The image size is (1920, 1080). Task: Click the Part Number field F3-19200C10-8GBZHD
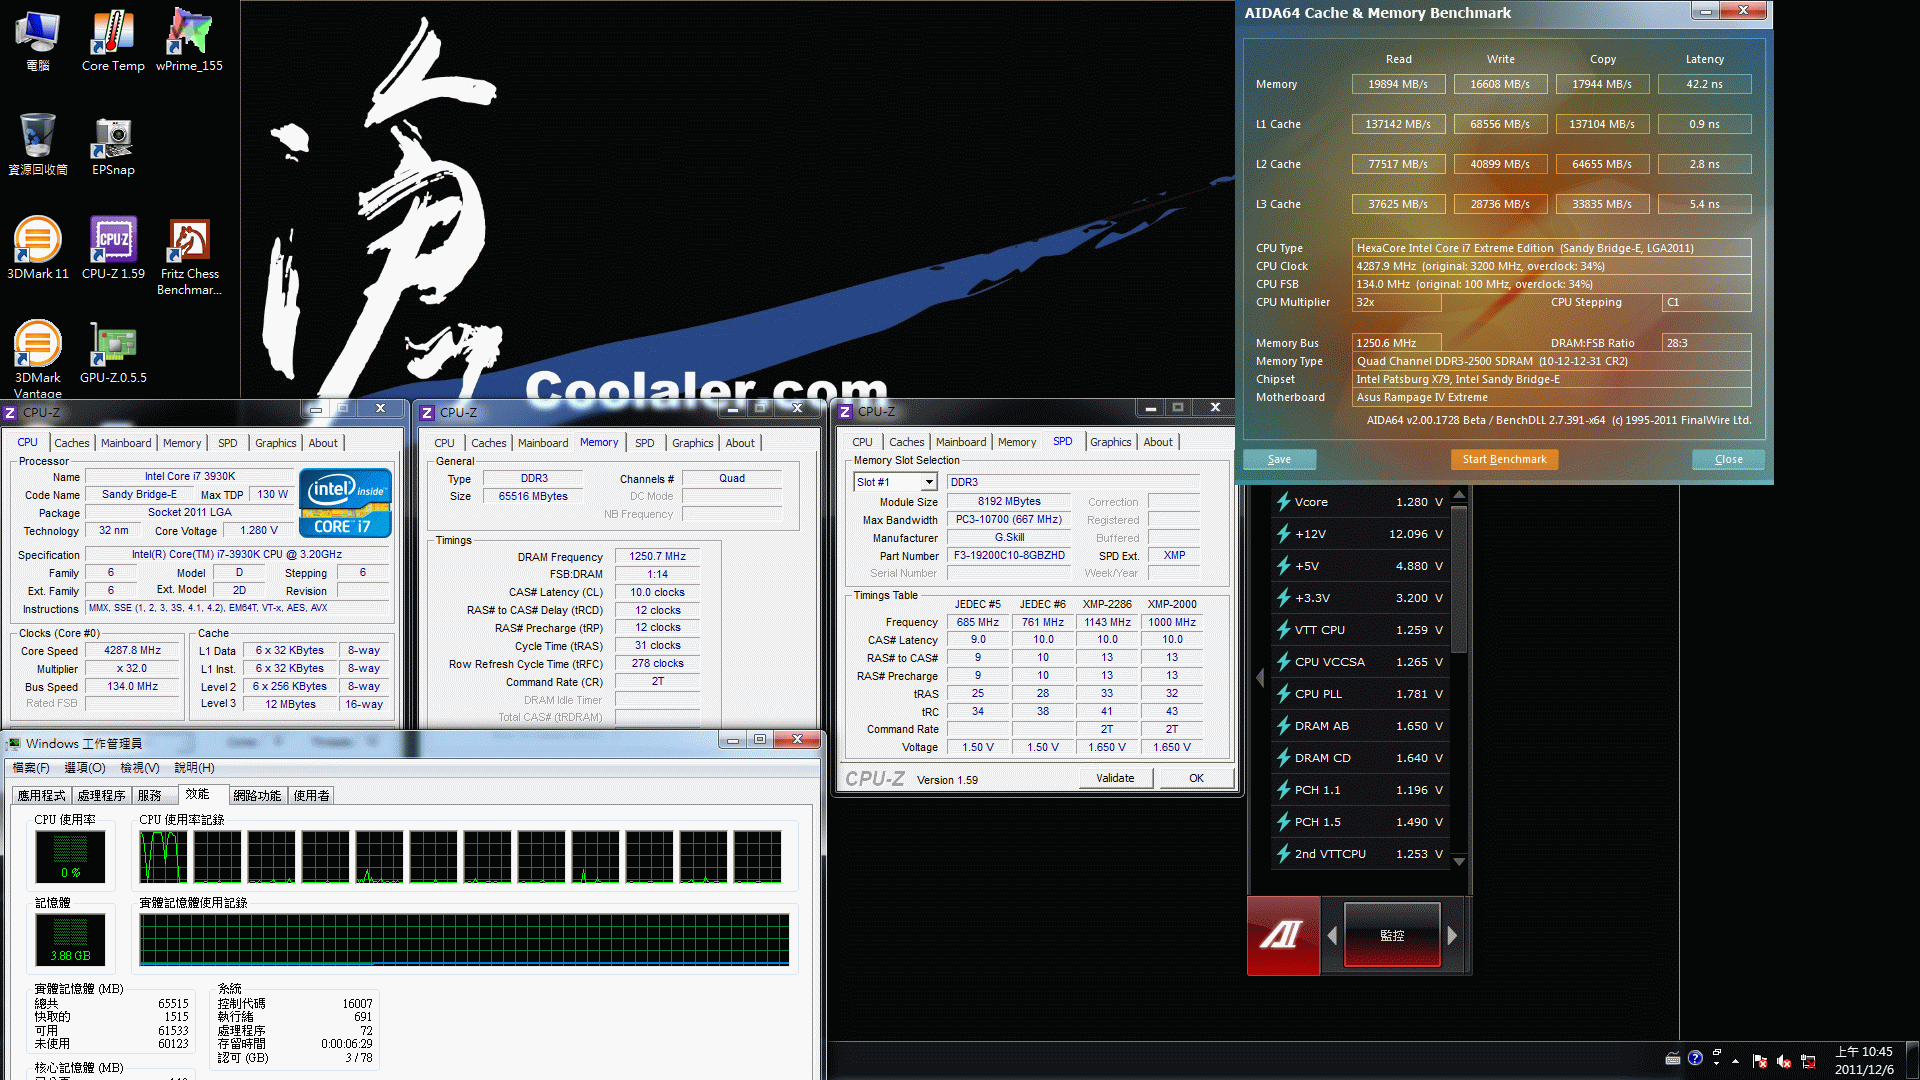(x=1009, y=555)
